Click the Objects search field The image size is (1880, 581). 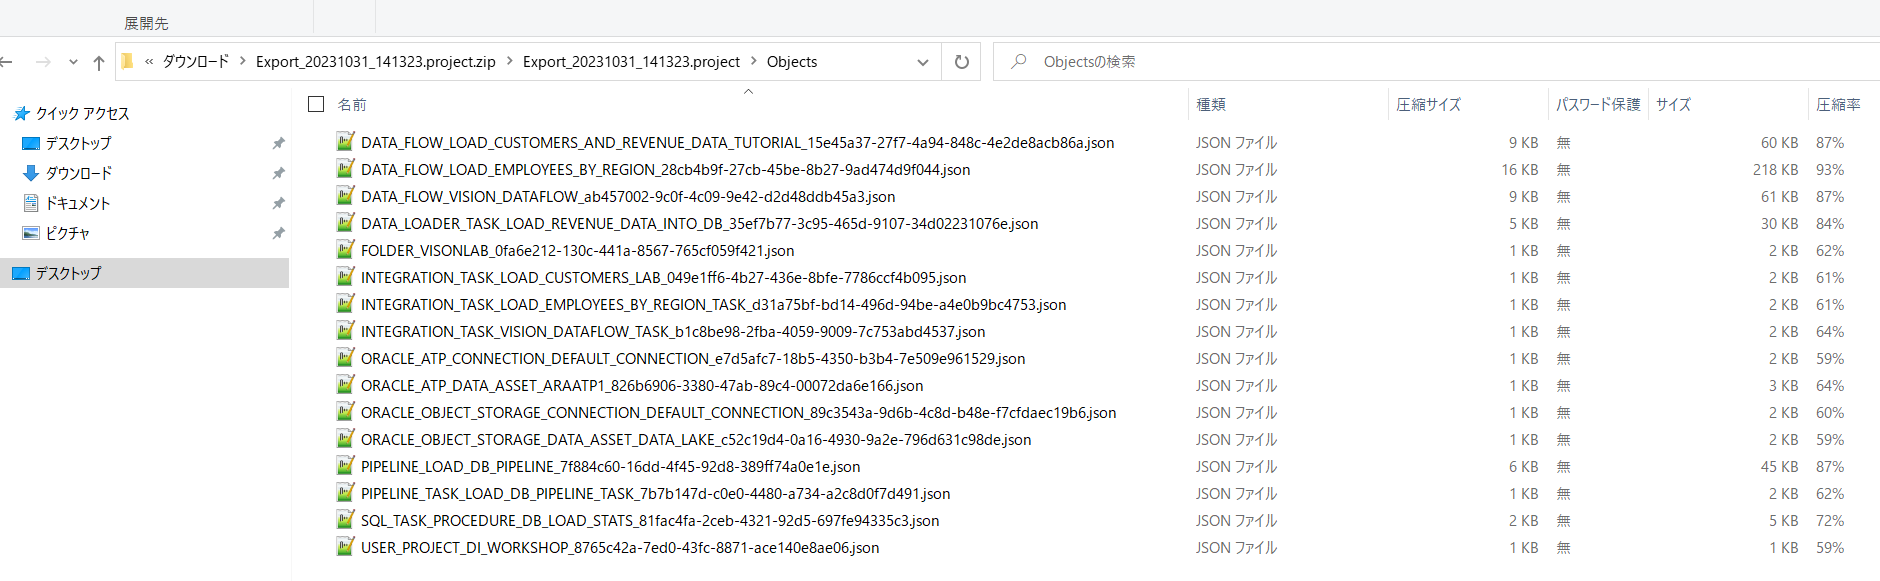click(1436, 62)
